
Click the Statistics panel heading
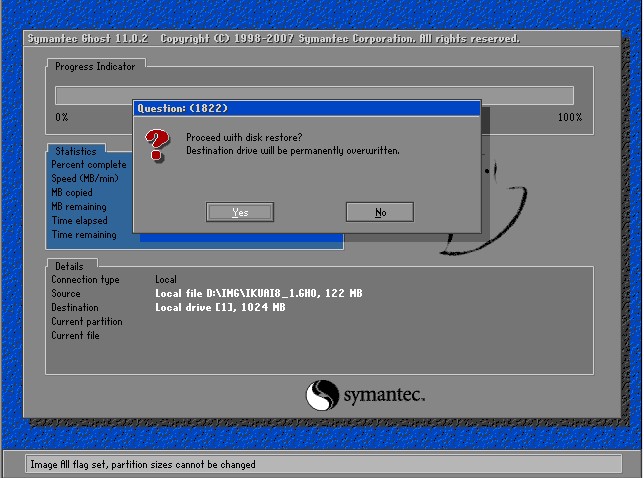[75, 151]
